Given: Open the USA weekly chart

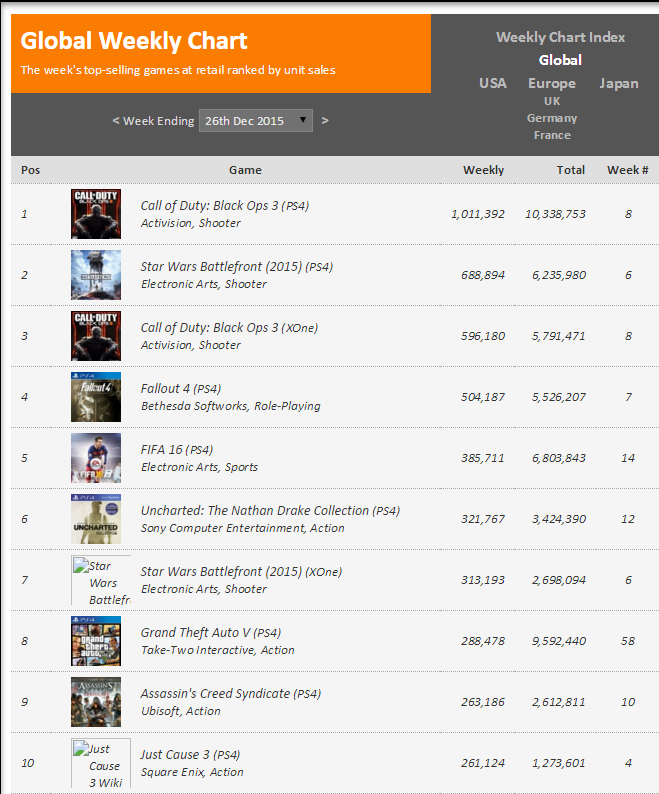Looking at the screenshot, I should click(493, 83).
